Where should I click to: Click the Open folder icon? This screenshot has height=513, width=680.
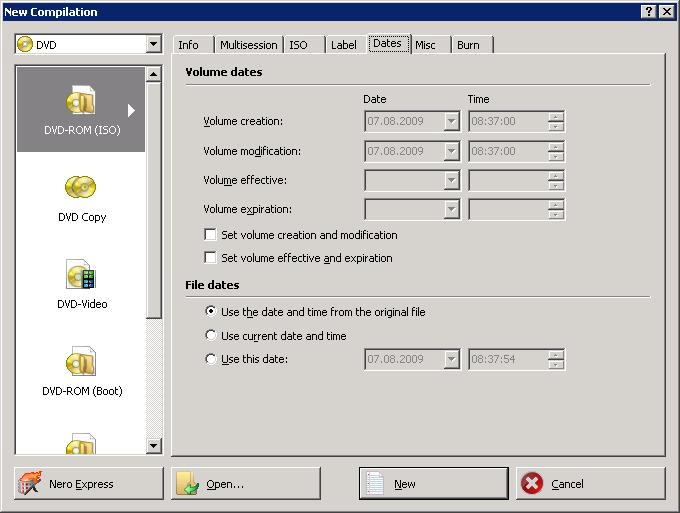click(x=187, y=483)
